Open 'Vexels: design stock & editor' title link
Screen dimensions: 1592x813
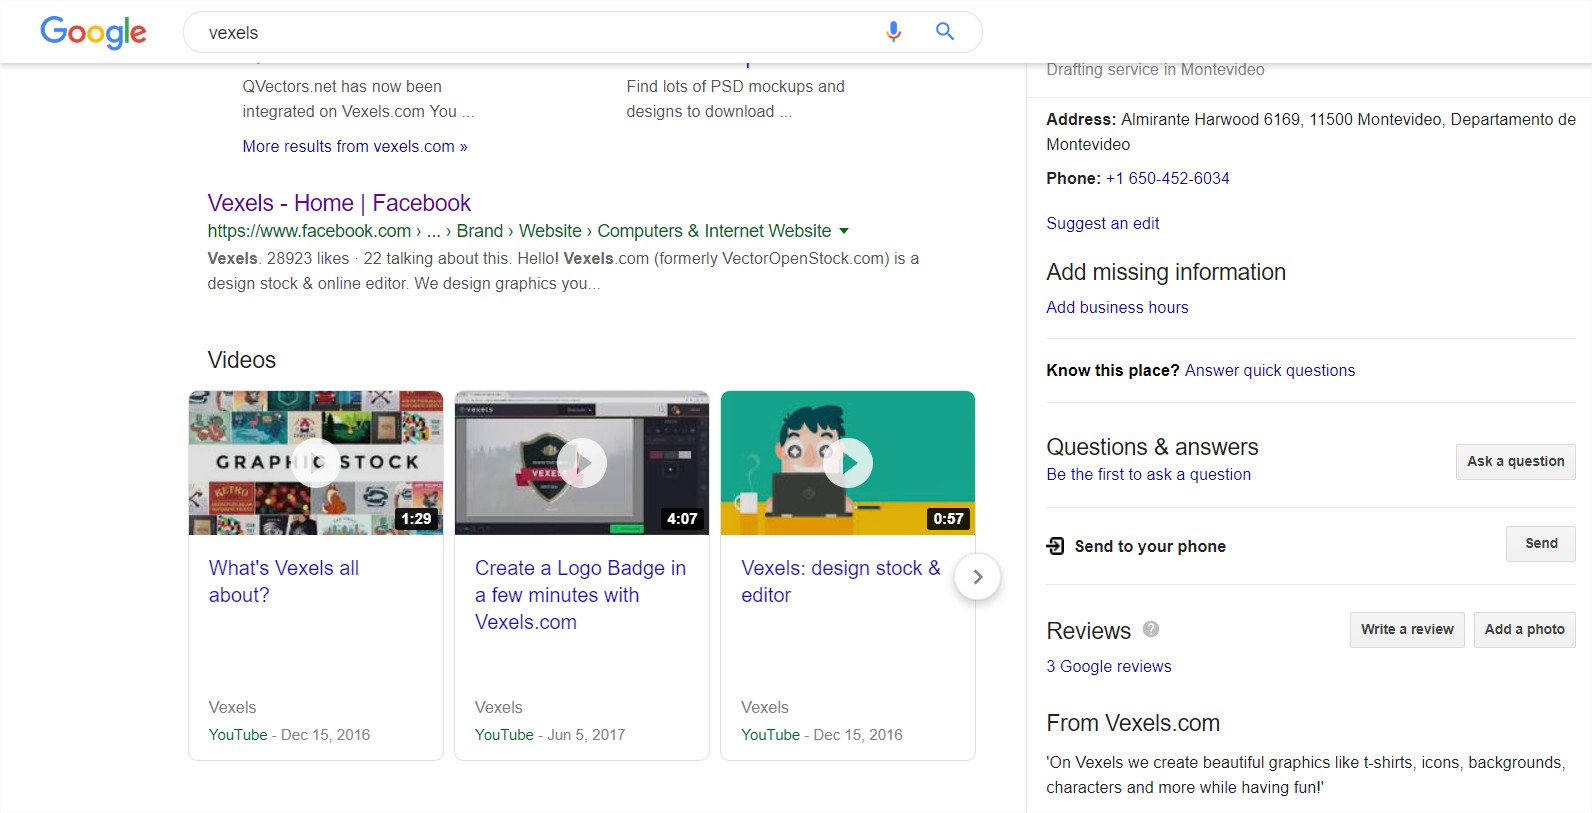[x=841, y=581]
